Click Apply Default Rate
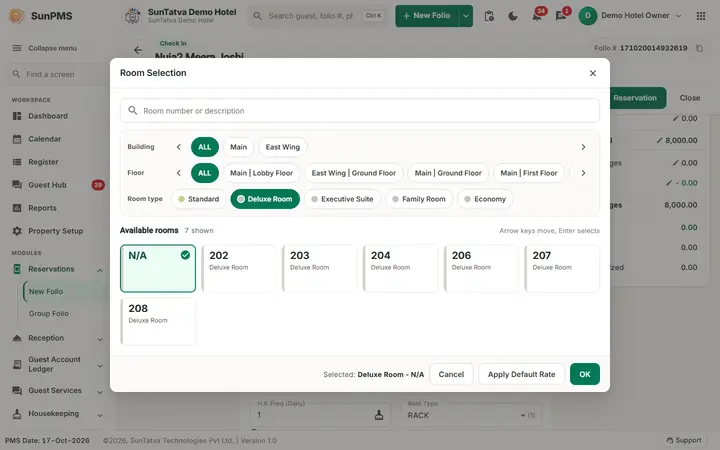The width and height of the screenshot is (720, 450). [521, 374]
